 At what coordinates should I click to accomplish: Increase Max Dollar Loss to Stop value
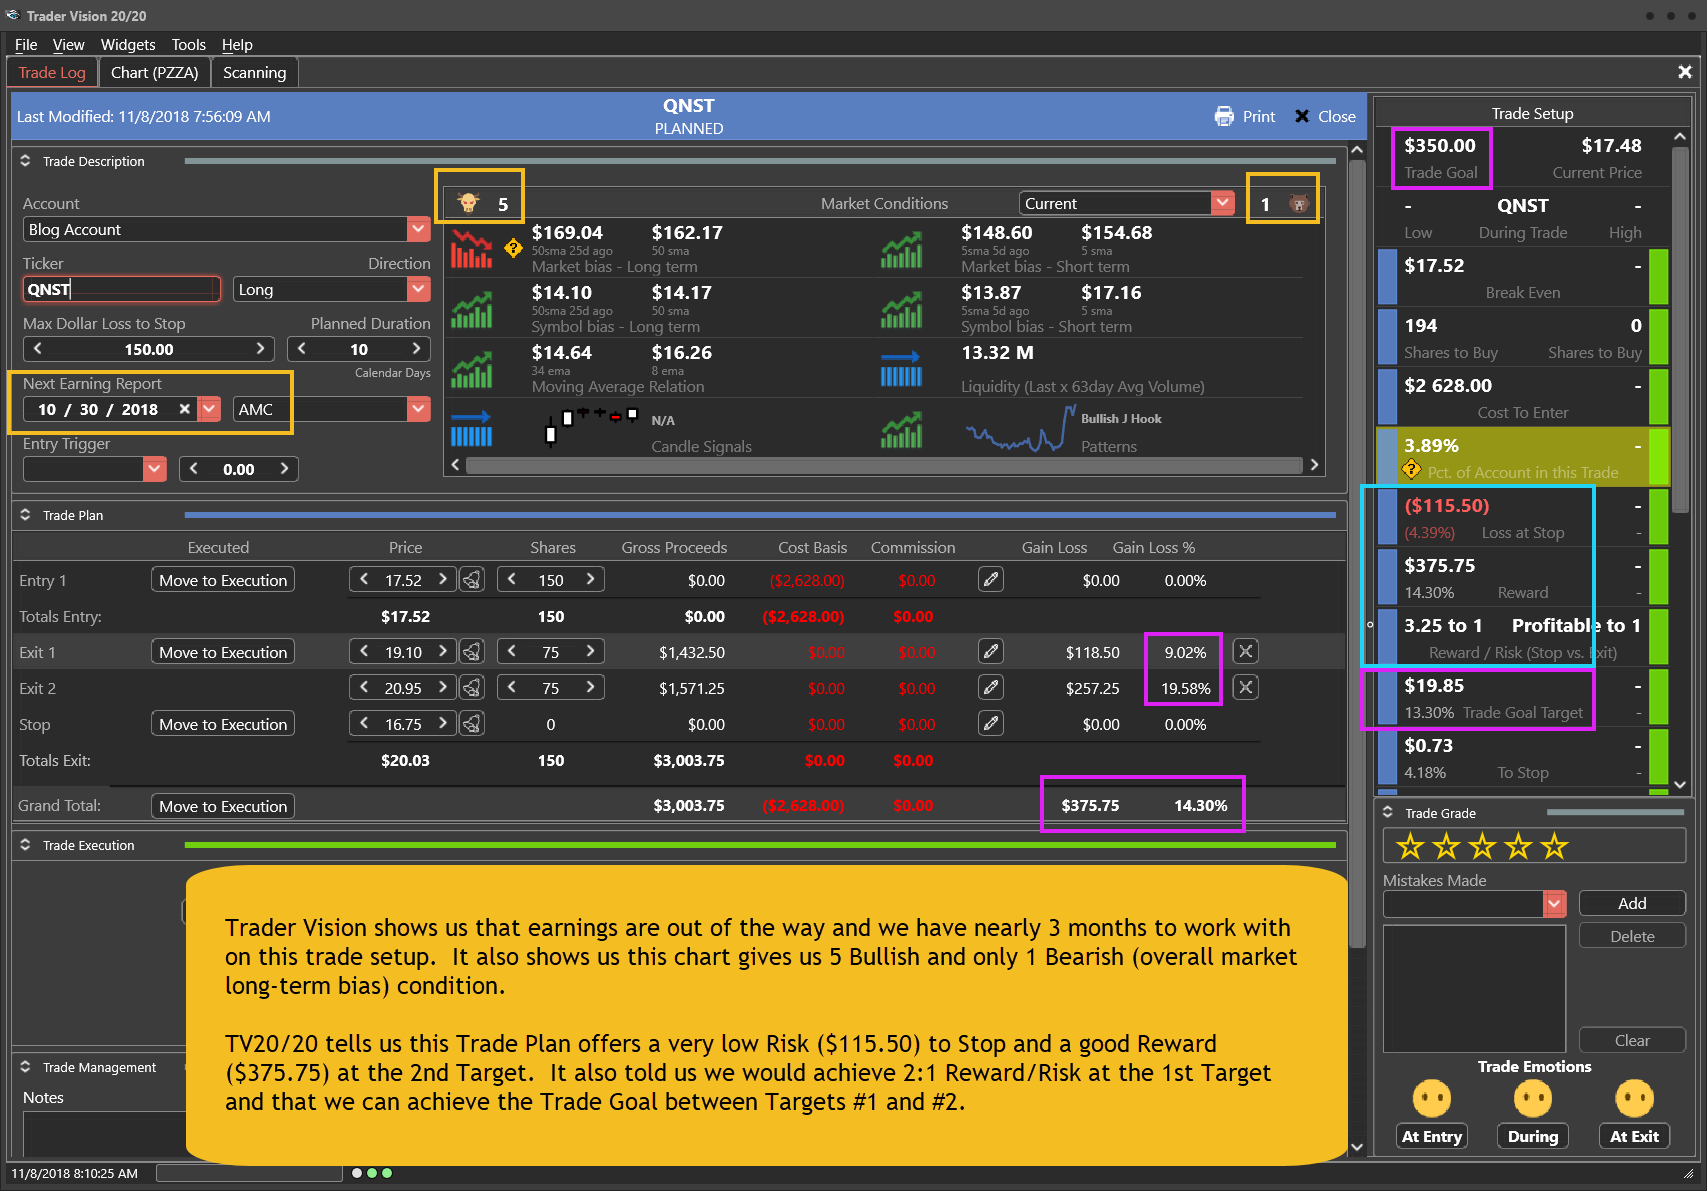pos(260,348)
